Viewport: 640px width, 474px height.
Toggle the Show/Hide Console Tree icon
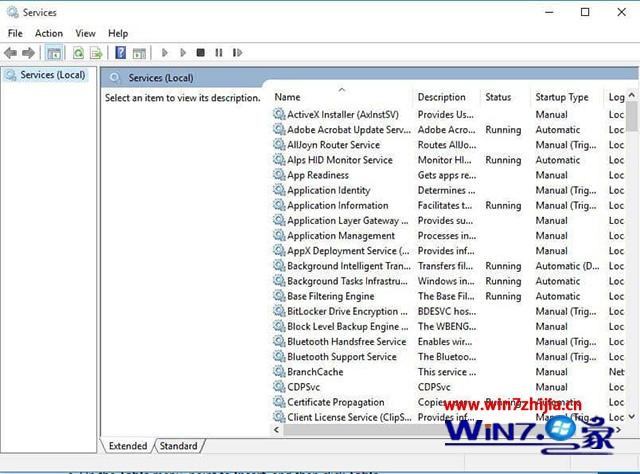[x=54, y=53]
